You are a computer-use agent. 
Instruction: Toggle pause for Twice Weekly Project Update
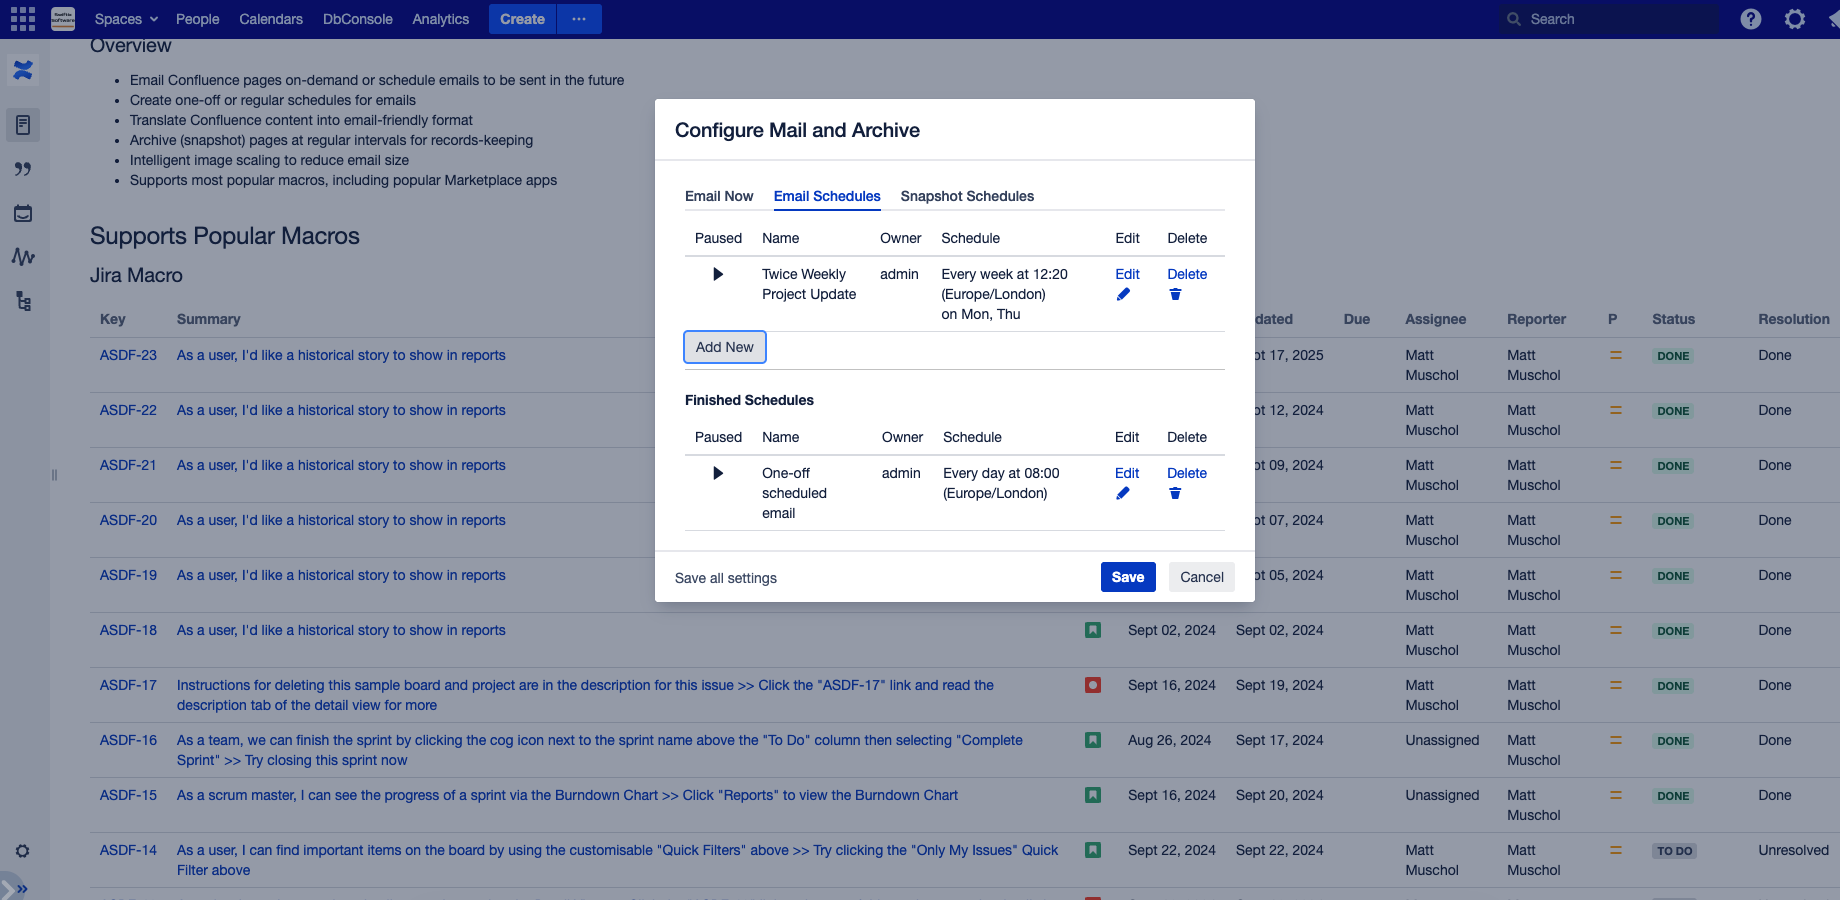click(x=717, y=274)
